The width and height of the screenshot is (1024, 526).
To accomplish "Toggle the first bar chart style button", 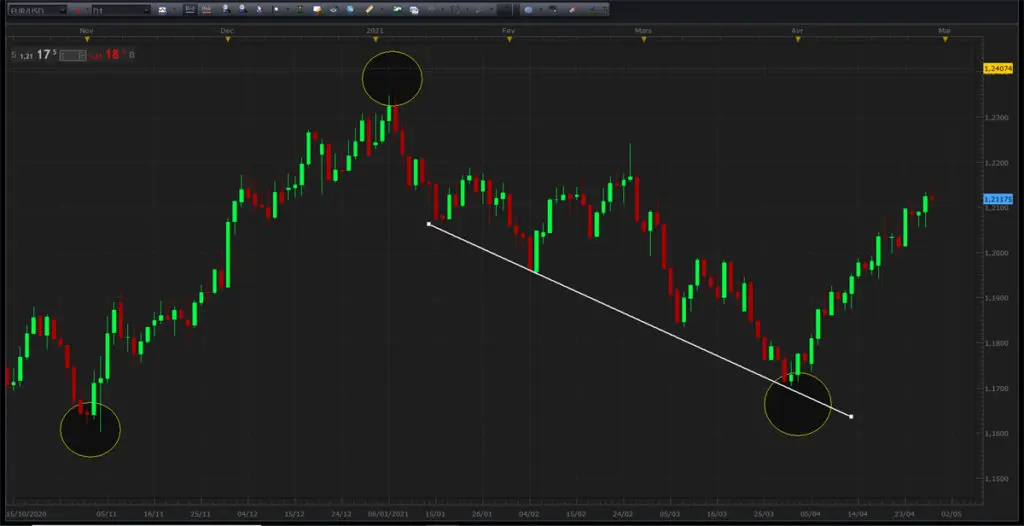I will pyautogui.click(x=190, y=10).
